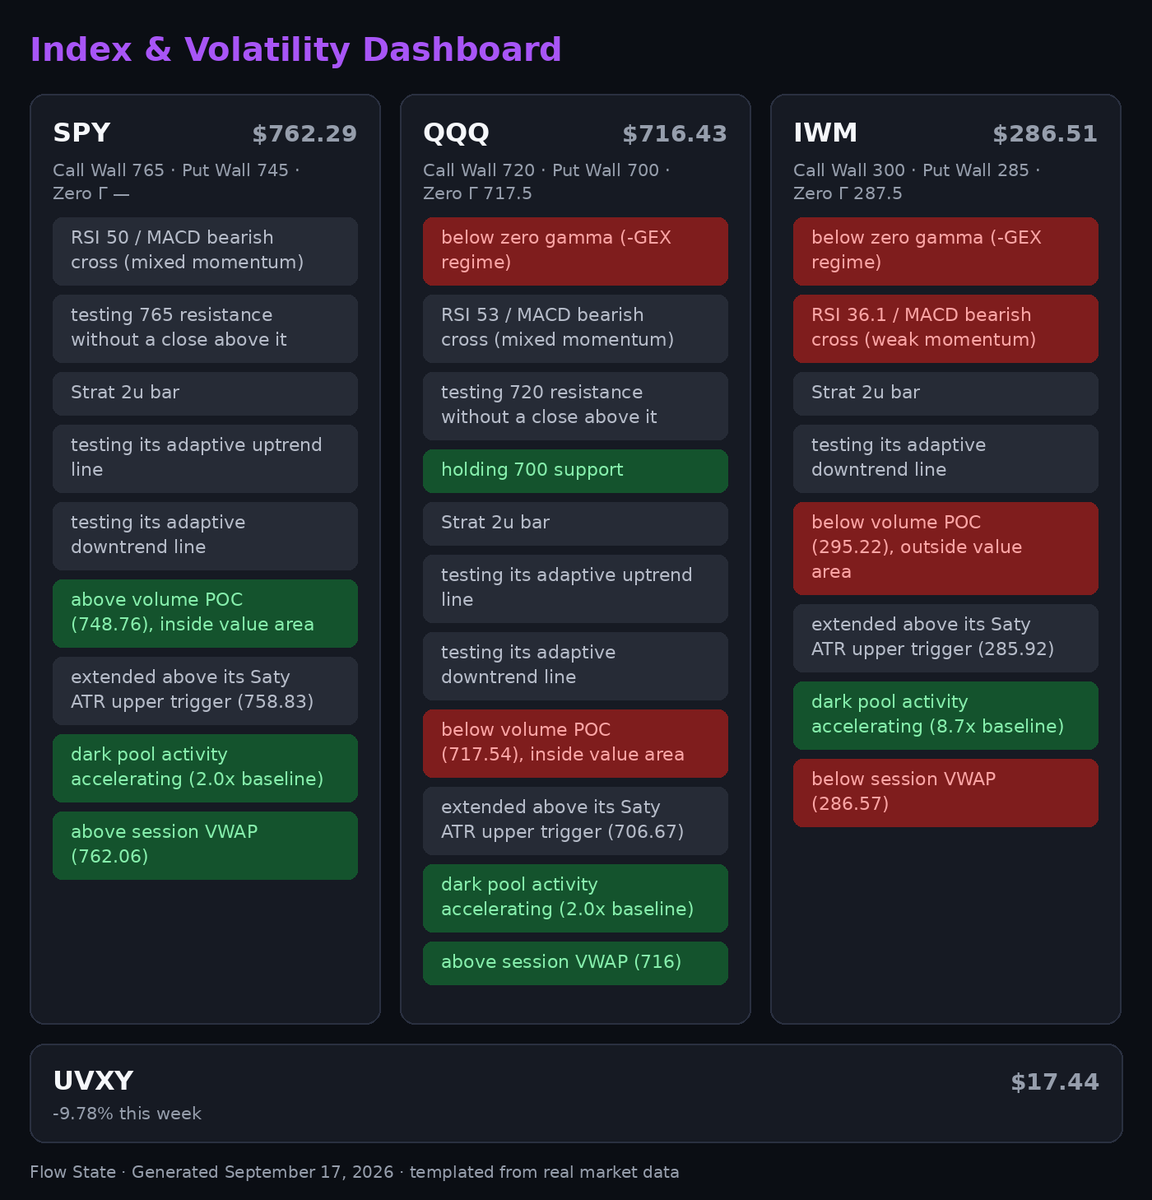Click QQQ above session VWAP (716)
This screenshot has width=1152, height=1200.
[575, 963]
